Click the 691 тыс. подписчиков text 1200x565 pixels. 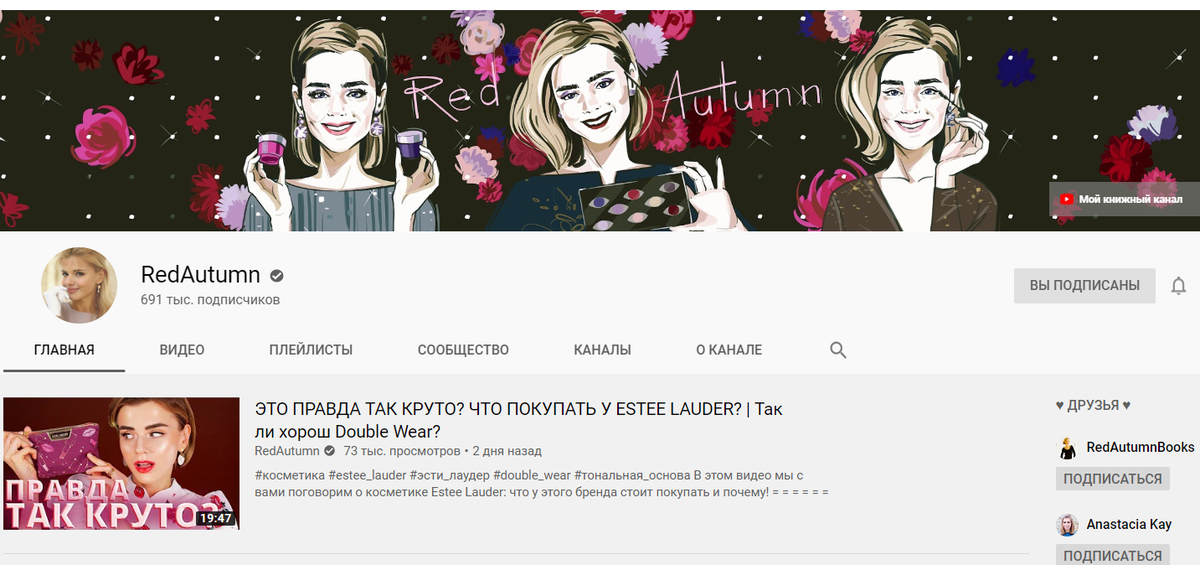tap(210, 300)
